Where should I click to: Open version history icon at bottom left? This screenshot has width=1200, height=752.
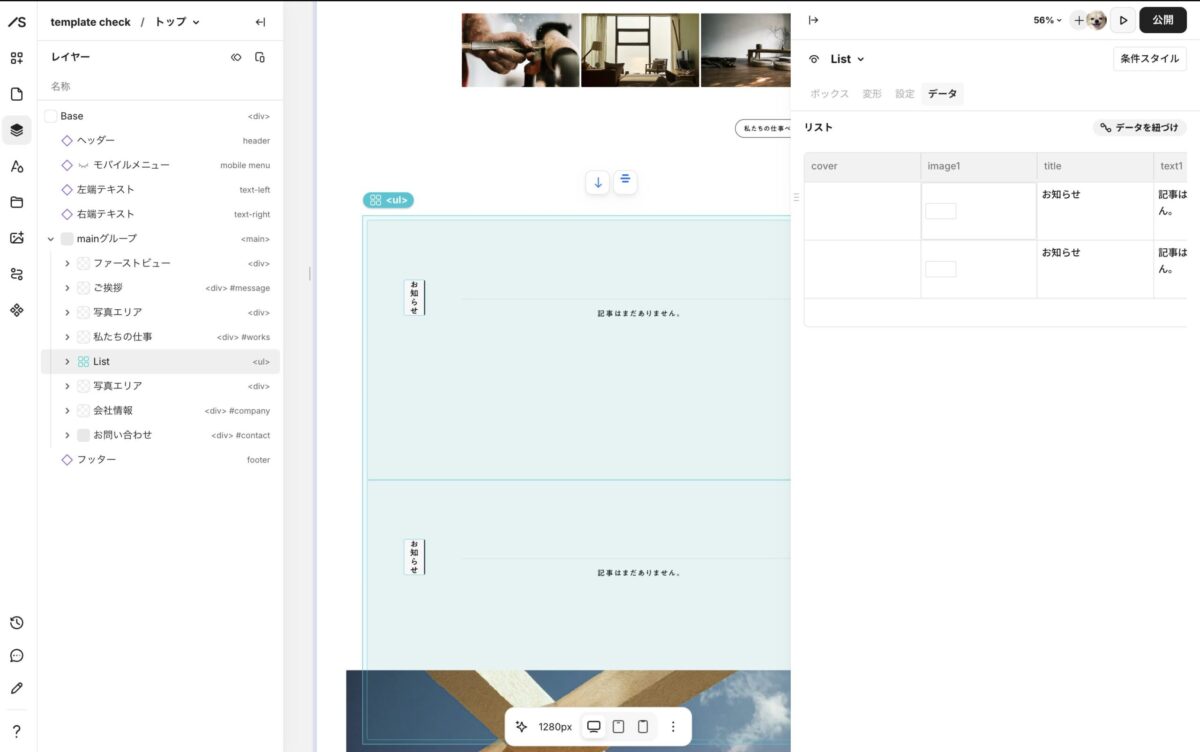tap(17, 623)
